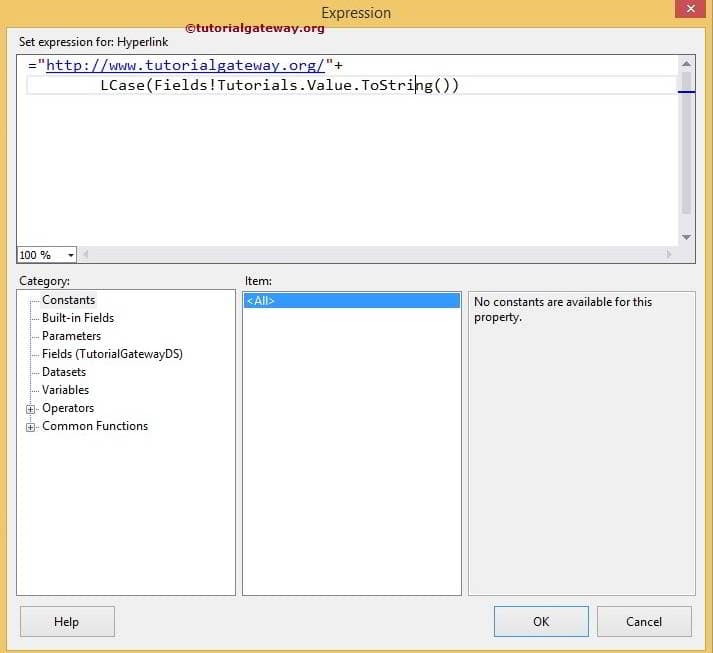
Task: Open the 100 % zoom dropdown
Action: tap(70, 255)
